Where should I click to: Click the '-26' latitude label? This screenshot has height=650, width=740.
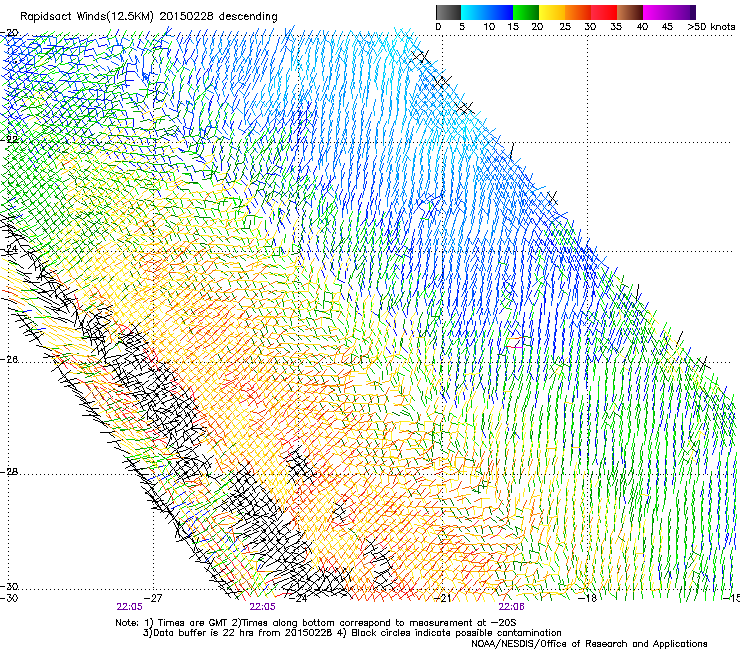(9, 360)
